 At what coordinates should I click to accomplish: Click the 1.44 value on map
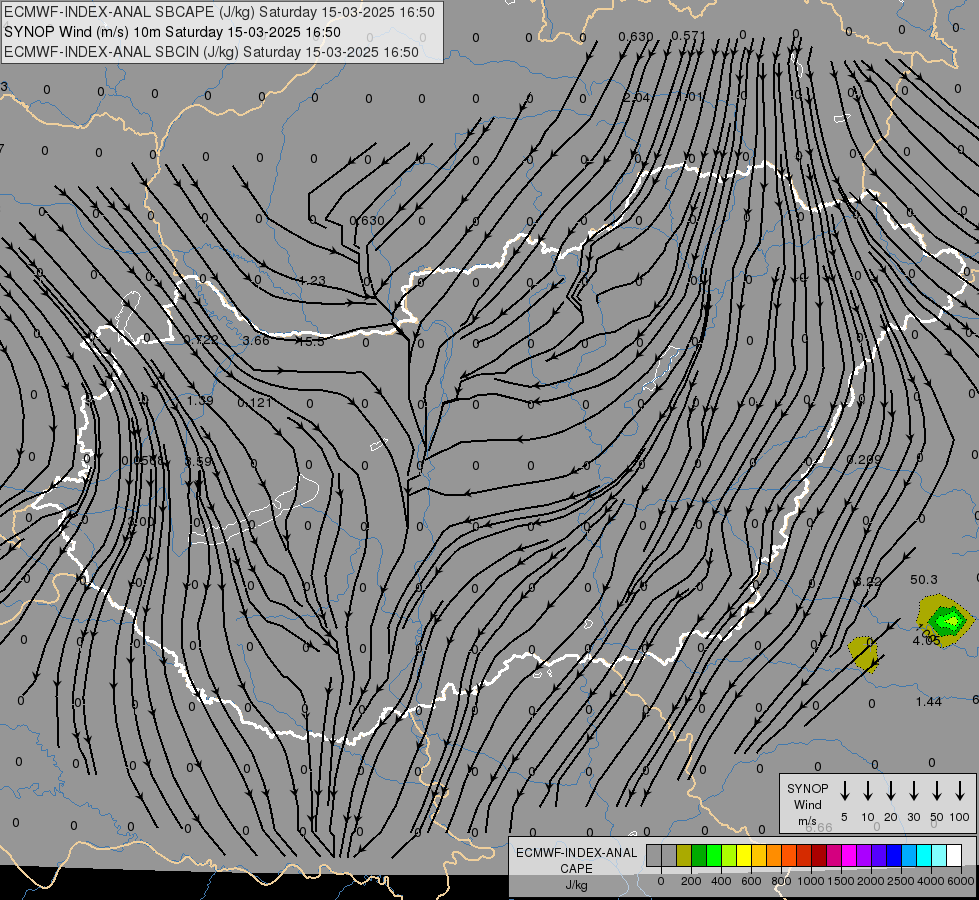pos(928,701)
